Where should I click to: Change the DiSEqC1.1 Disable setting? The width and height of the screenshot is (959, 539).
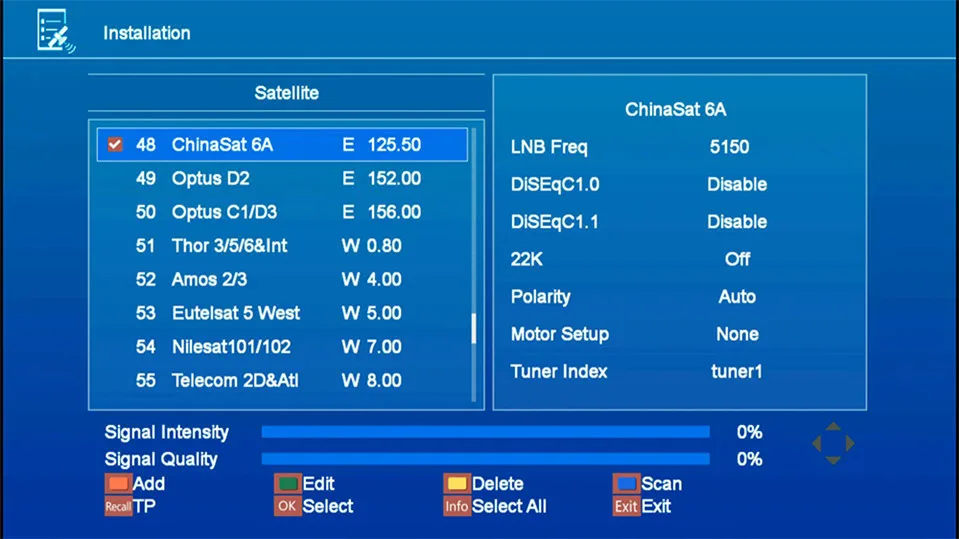click(737, 221)
